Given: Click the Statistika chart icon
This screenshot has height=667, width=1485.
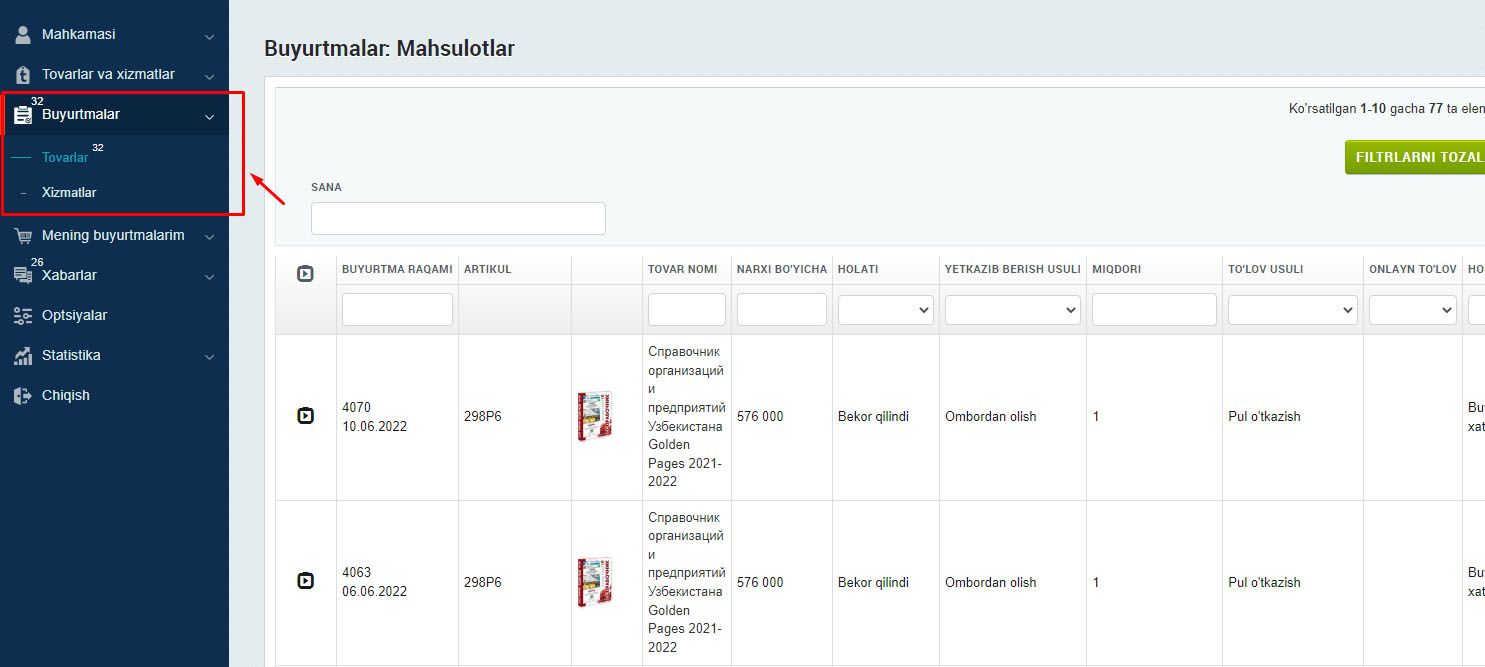Looking at the screenshot, I should point(23,356).
